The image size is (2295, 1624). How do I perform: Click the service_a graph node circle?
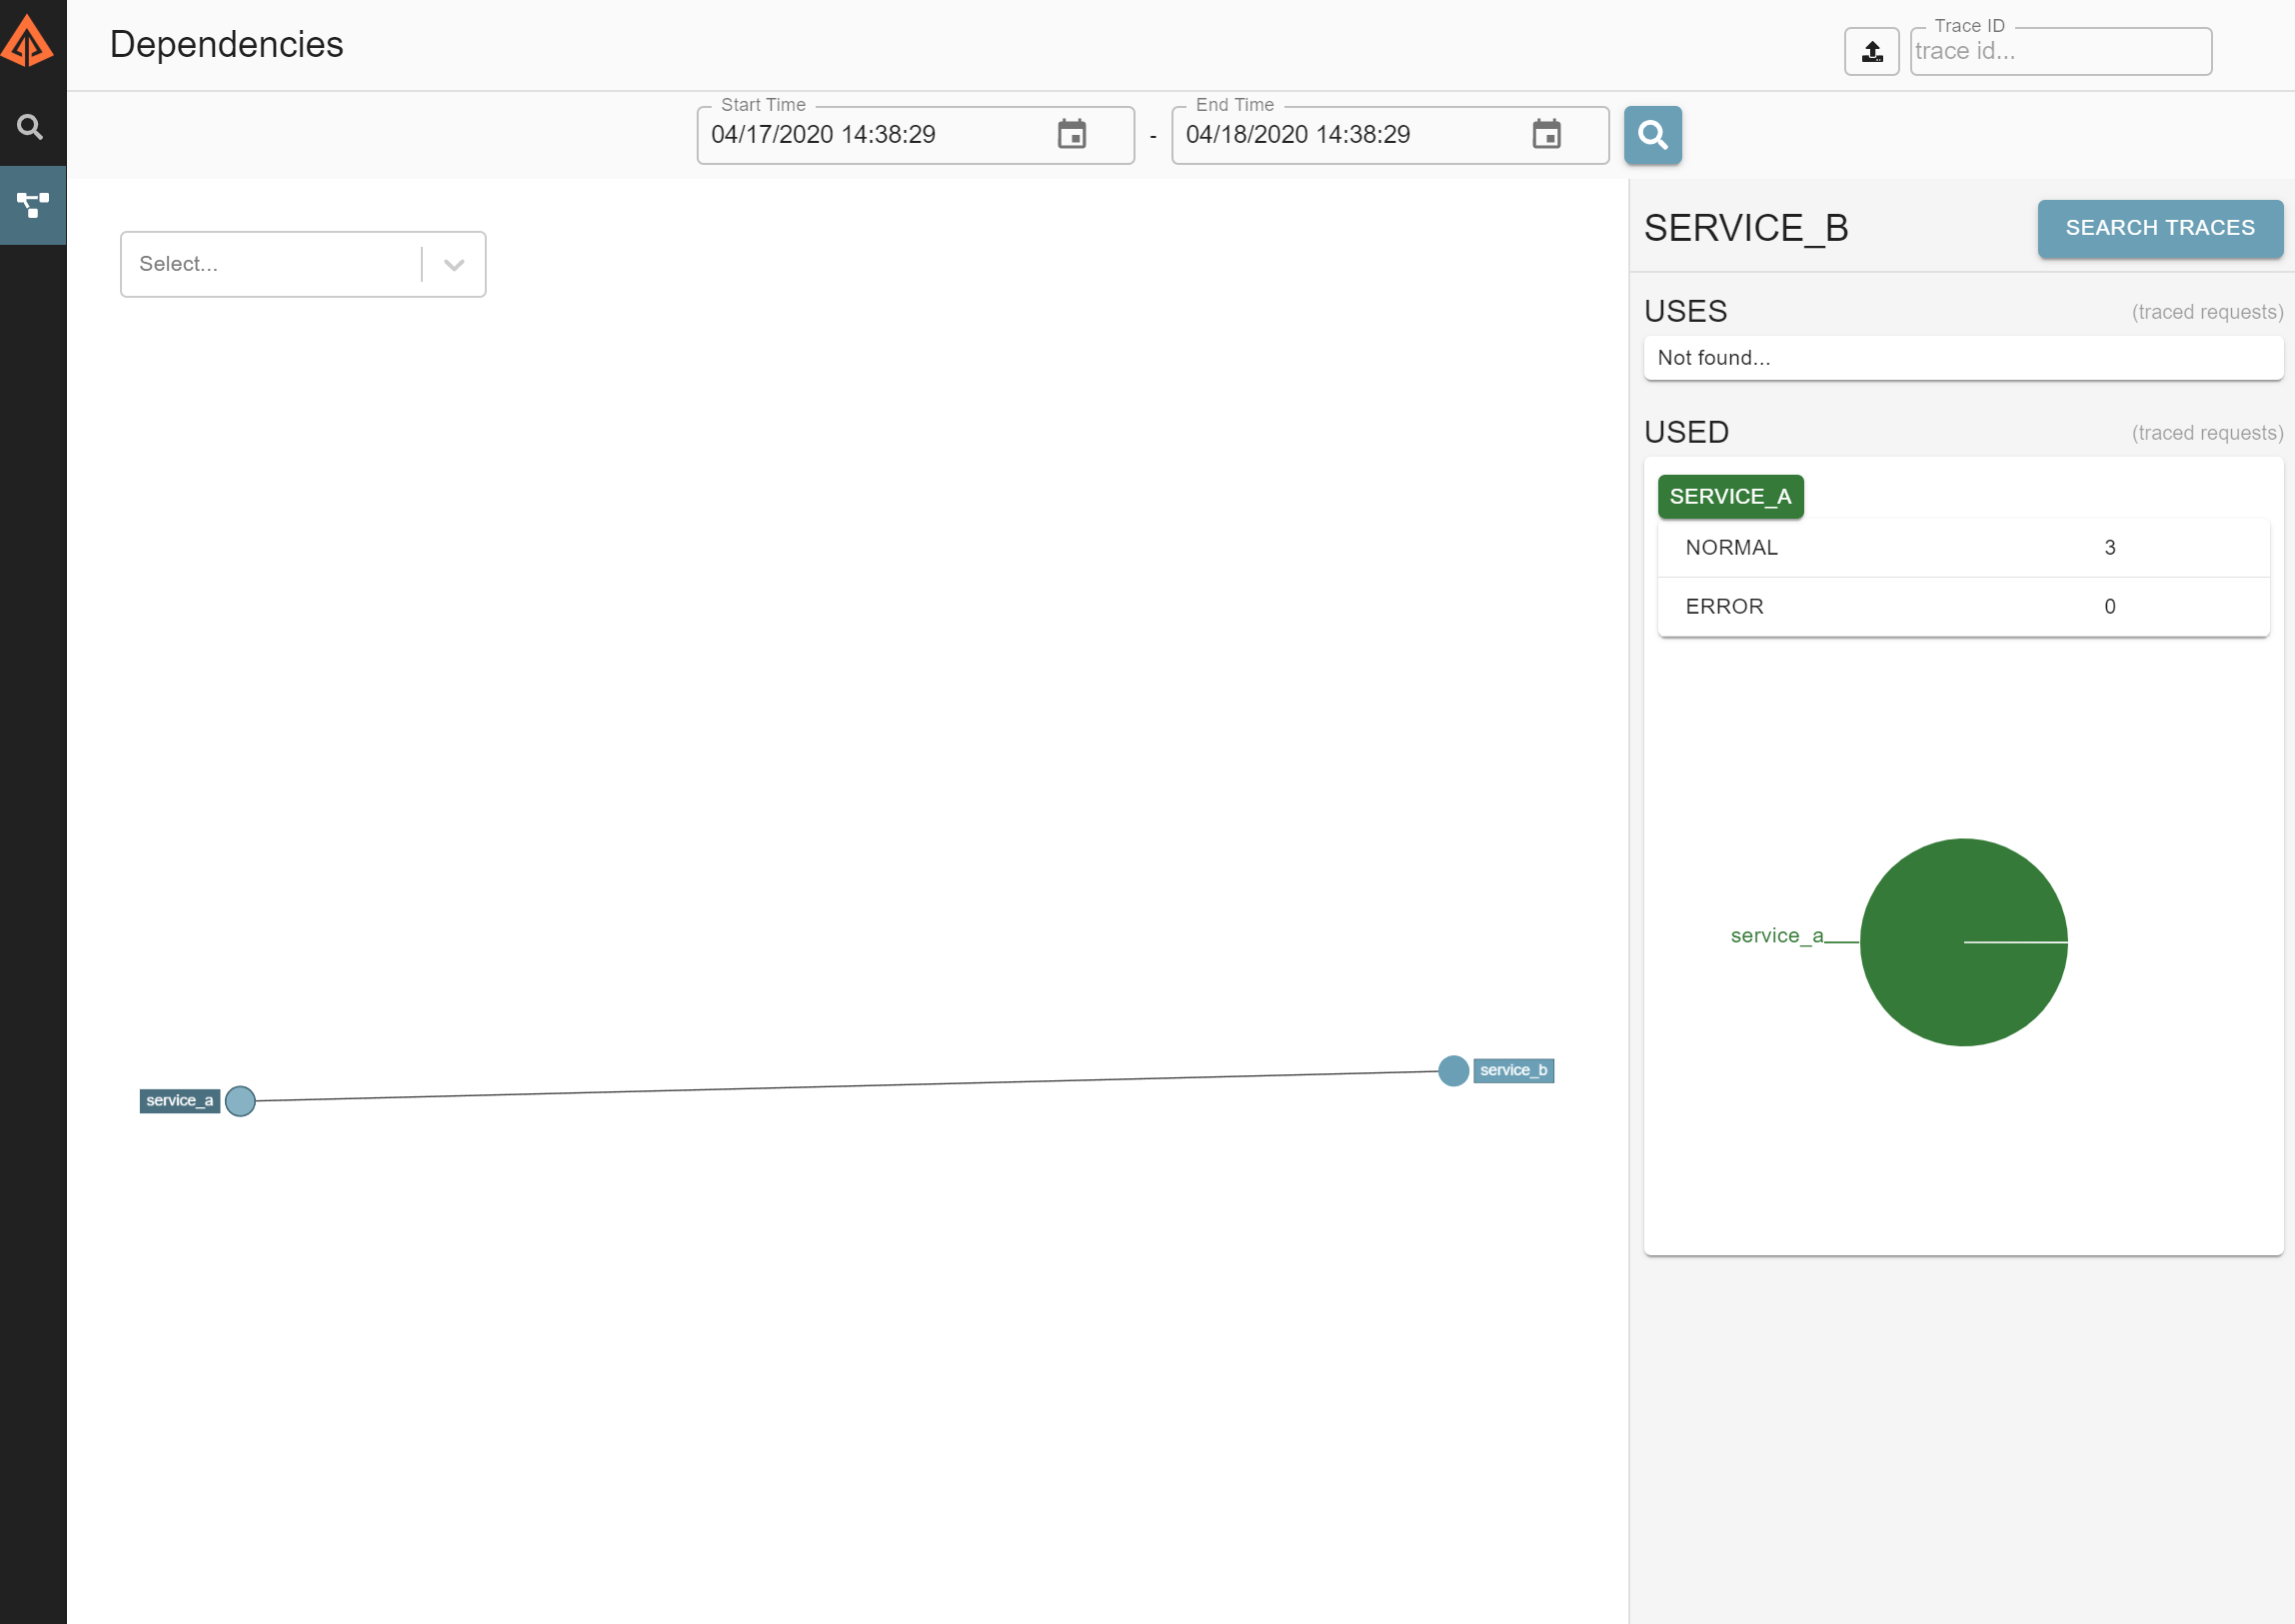pos(240,1101)
